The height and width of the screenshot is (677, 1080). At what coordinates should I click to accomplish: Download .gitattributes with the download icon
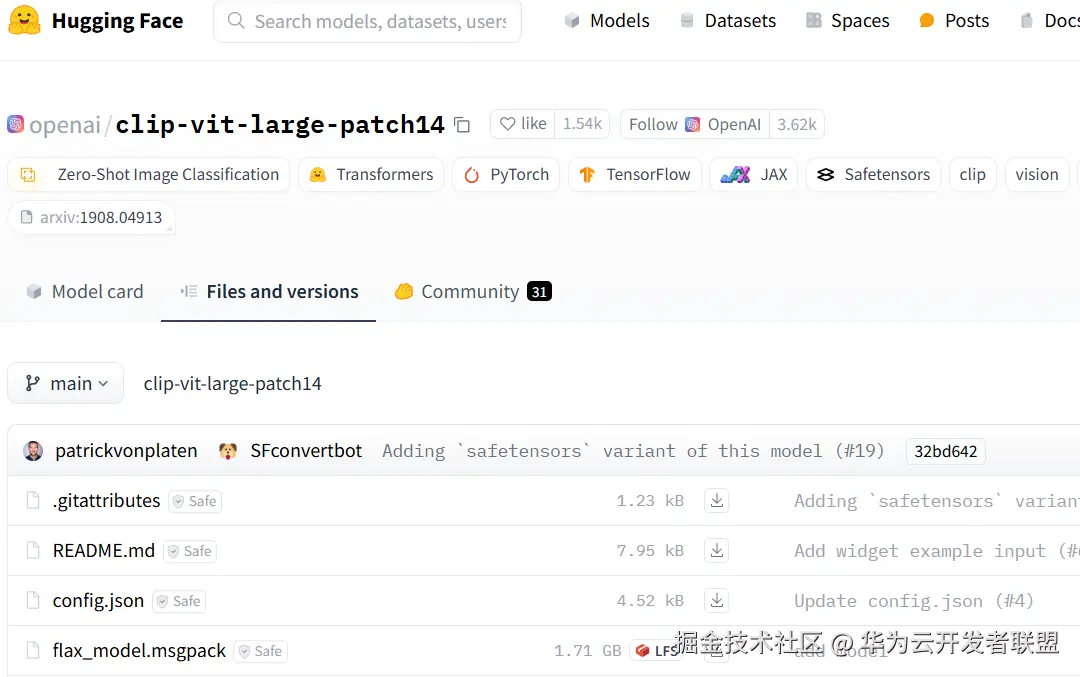717,501
